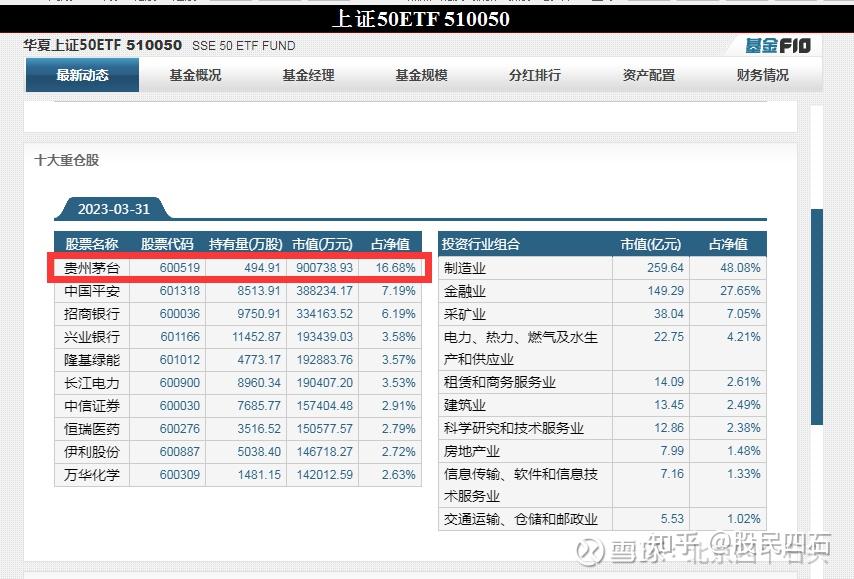The height and width of the screenshot is (579, 854).
Task: Open 万华化学 holding details
Action: 94,475
